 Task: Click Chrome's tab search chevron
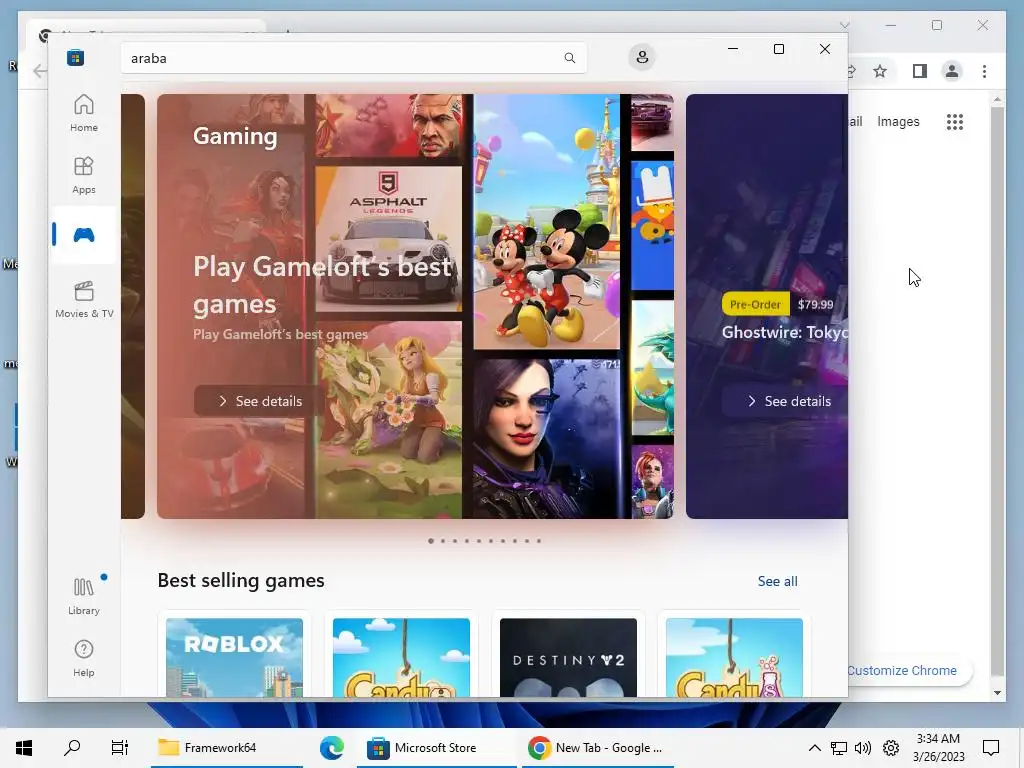point(844,25)
